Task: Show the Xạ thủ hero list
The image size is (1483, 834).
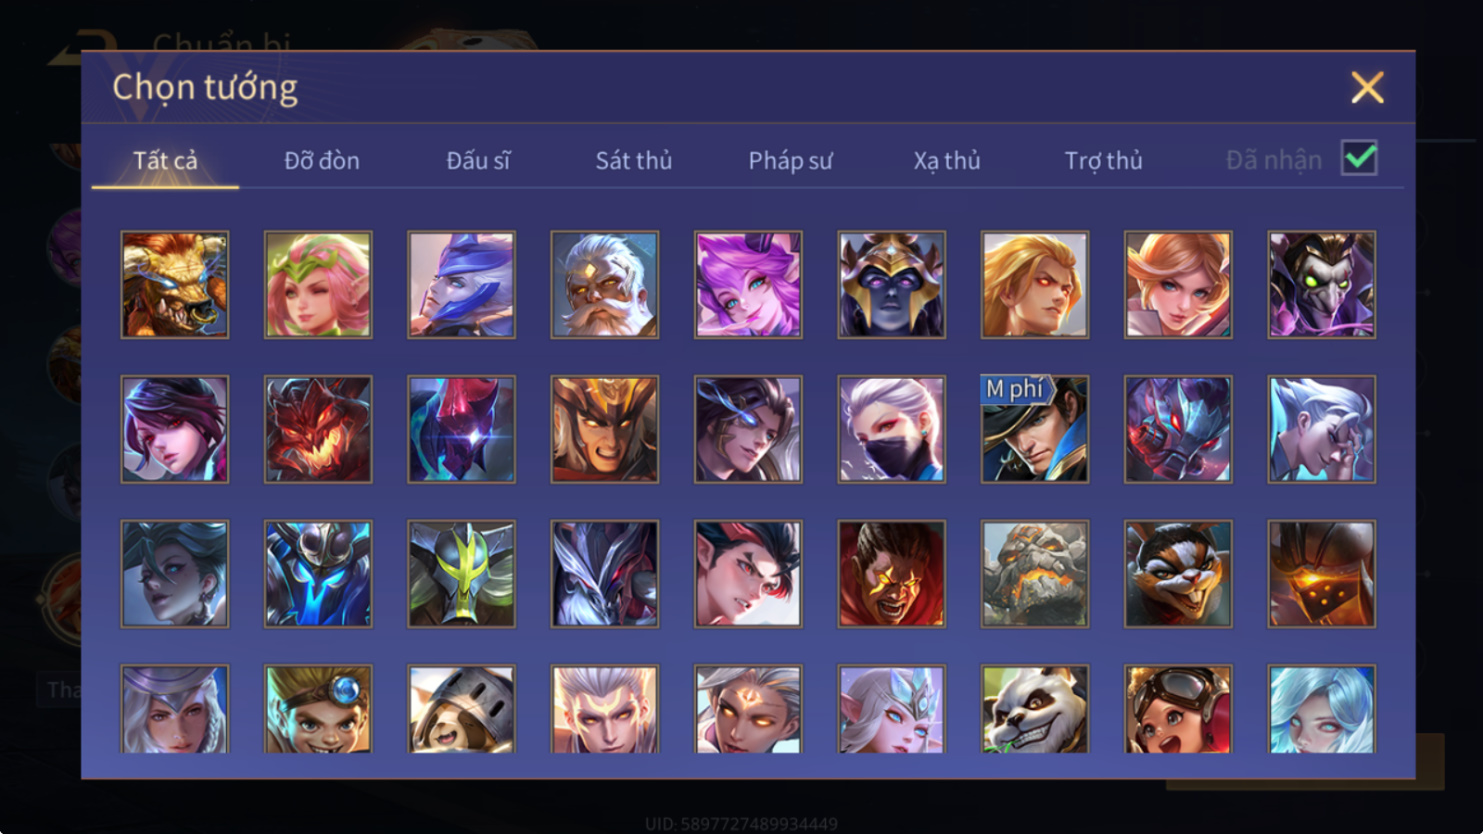Action: pos(947,160)
